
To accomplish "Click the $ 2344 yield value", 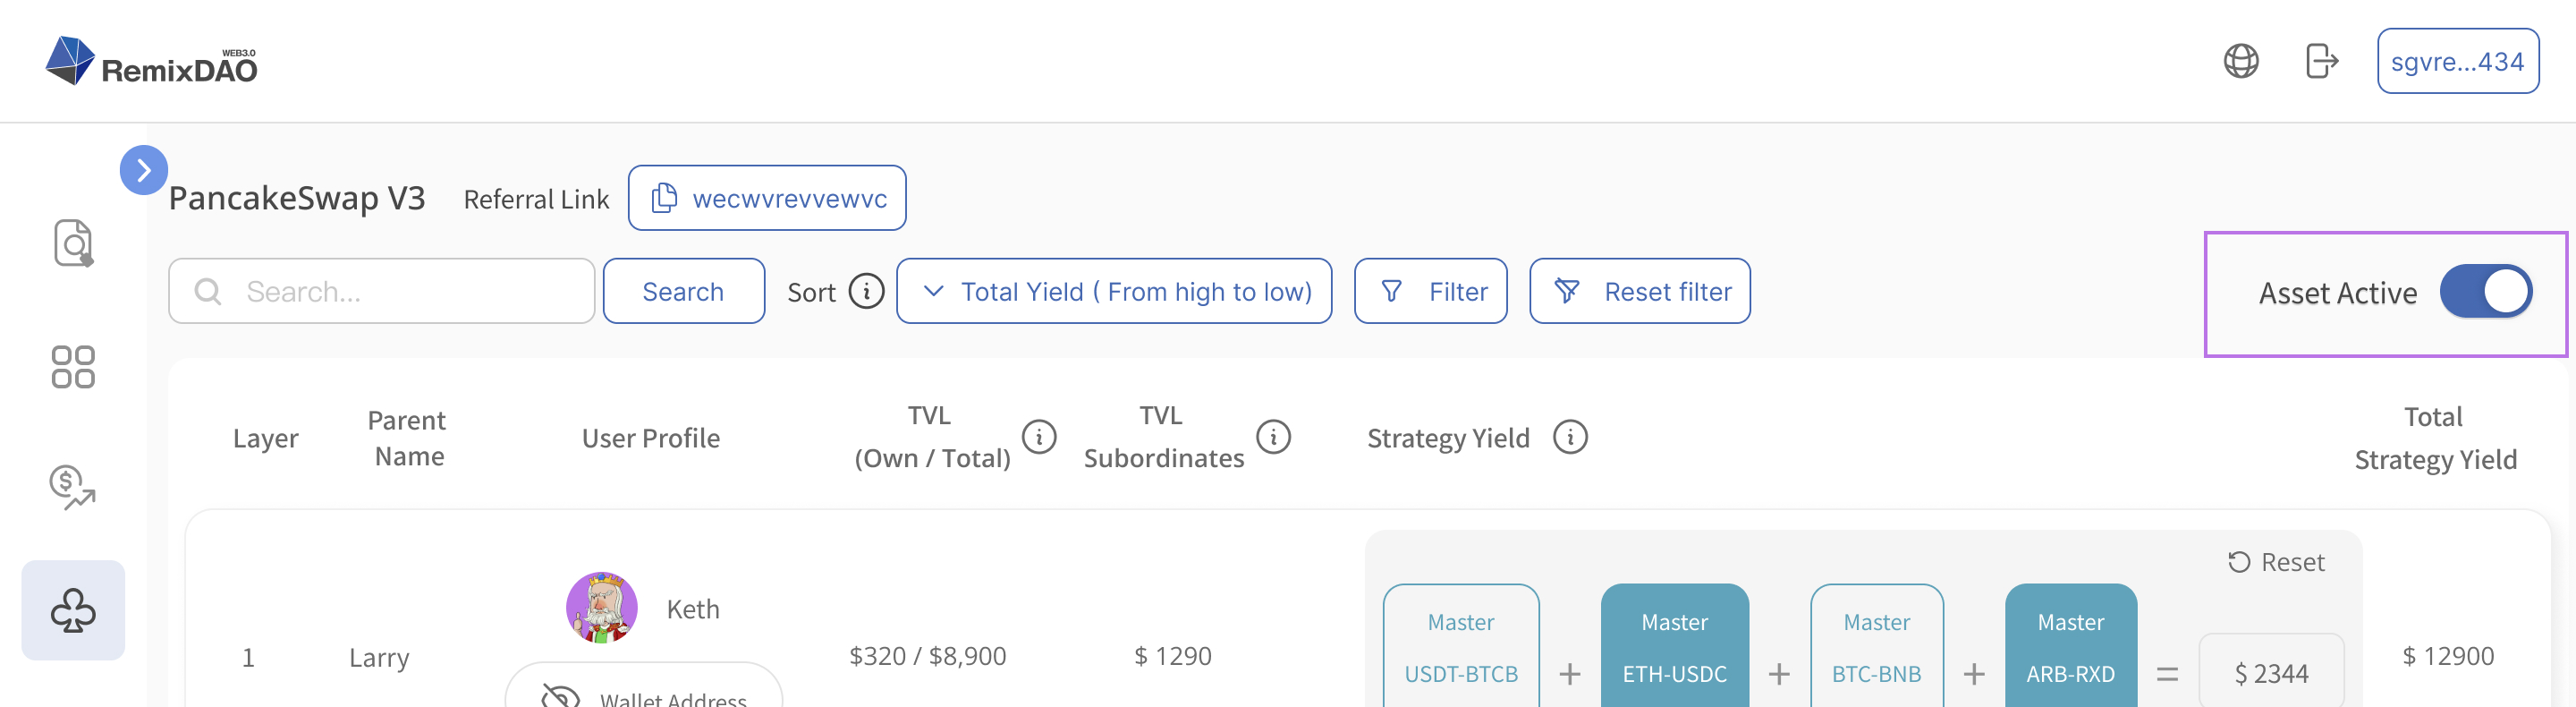I will [2271, 672].
